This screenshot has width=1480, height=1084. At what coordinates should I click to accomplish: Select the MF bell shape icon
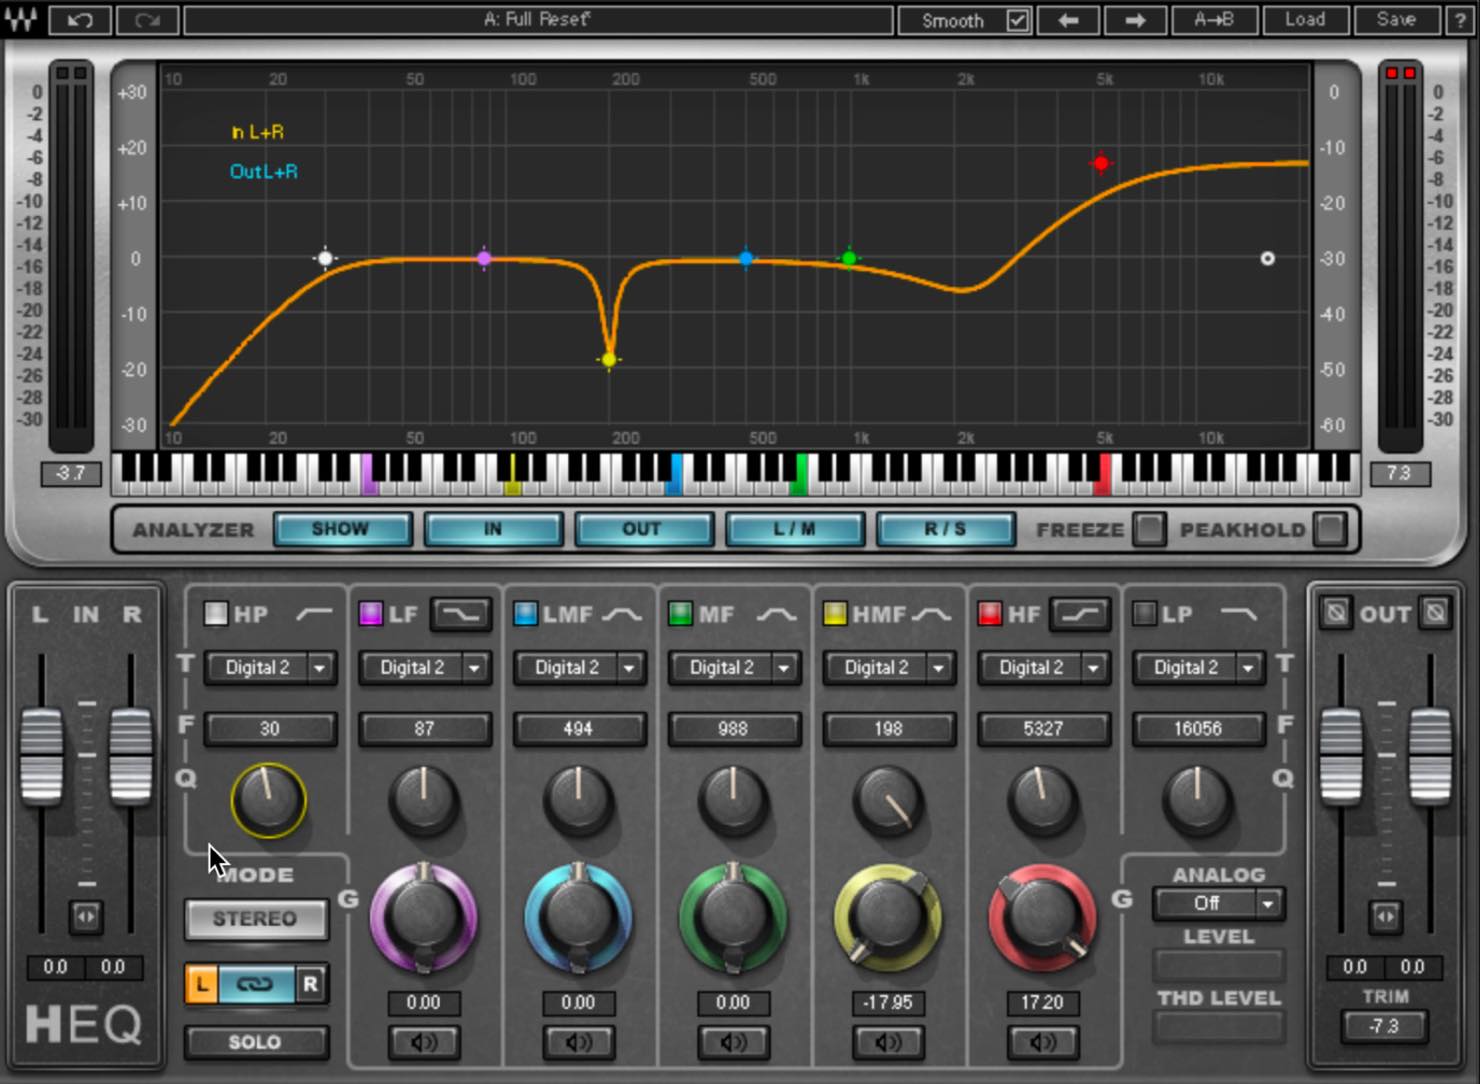pos(776,614)
